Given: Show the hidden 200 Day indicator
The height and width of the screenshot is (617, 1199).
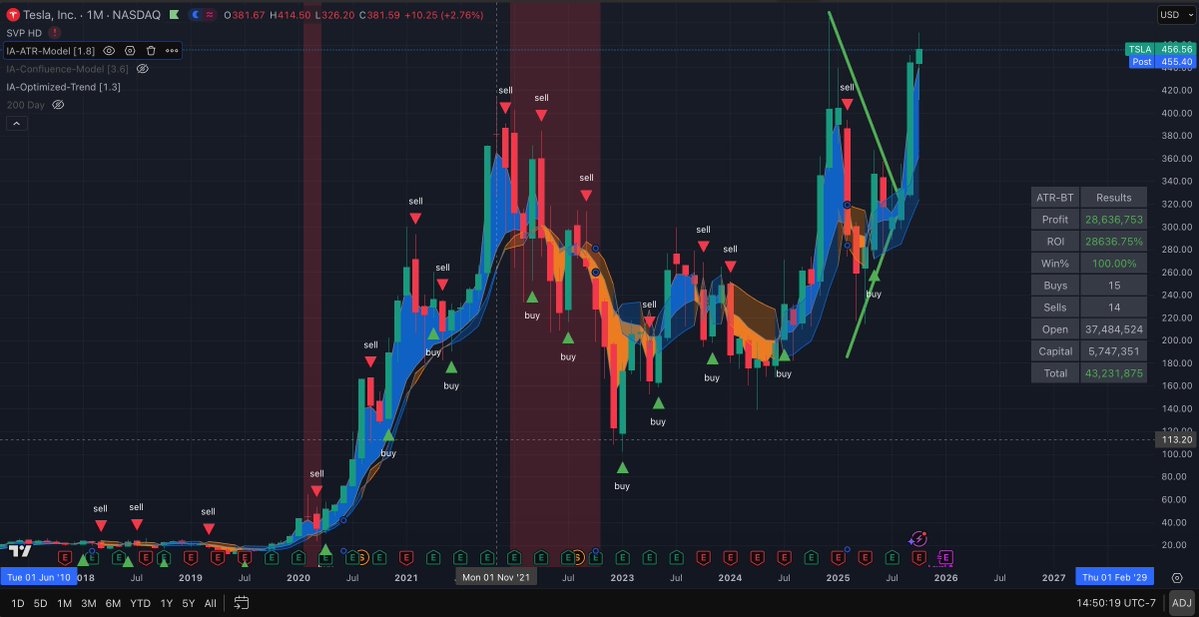Looking at the screenshot, I should tap(58, 105).
